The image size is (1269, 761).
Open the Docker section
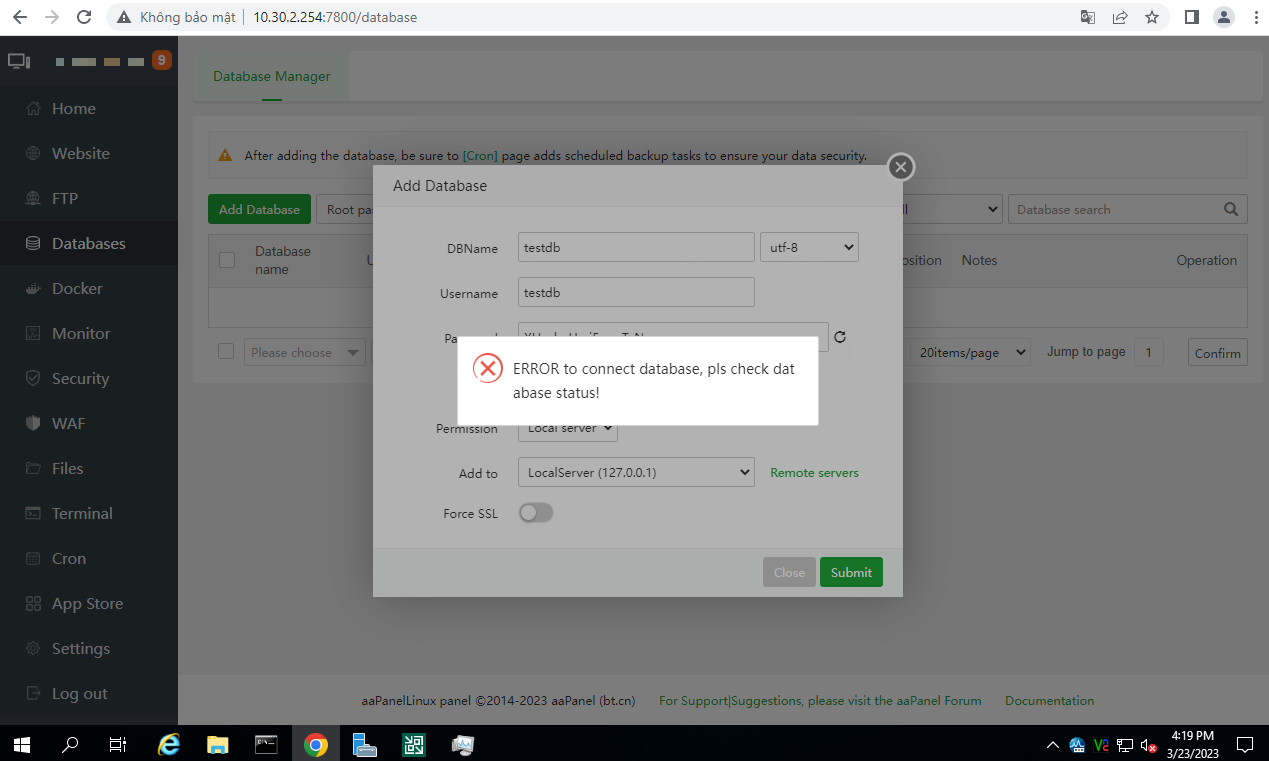(x=77, y=288)
